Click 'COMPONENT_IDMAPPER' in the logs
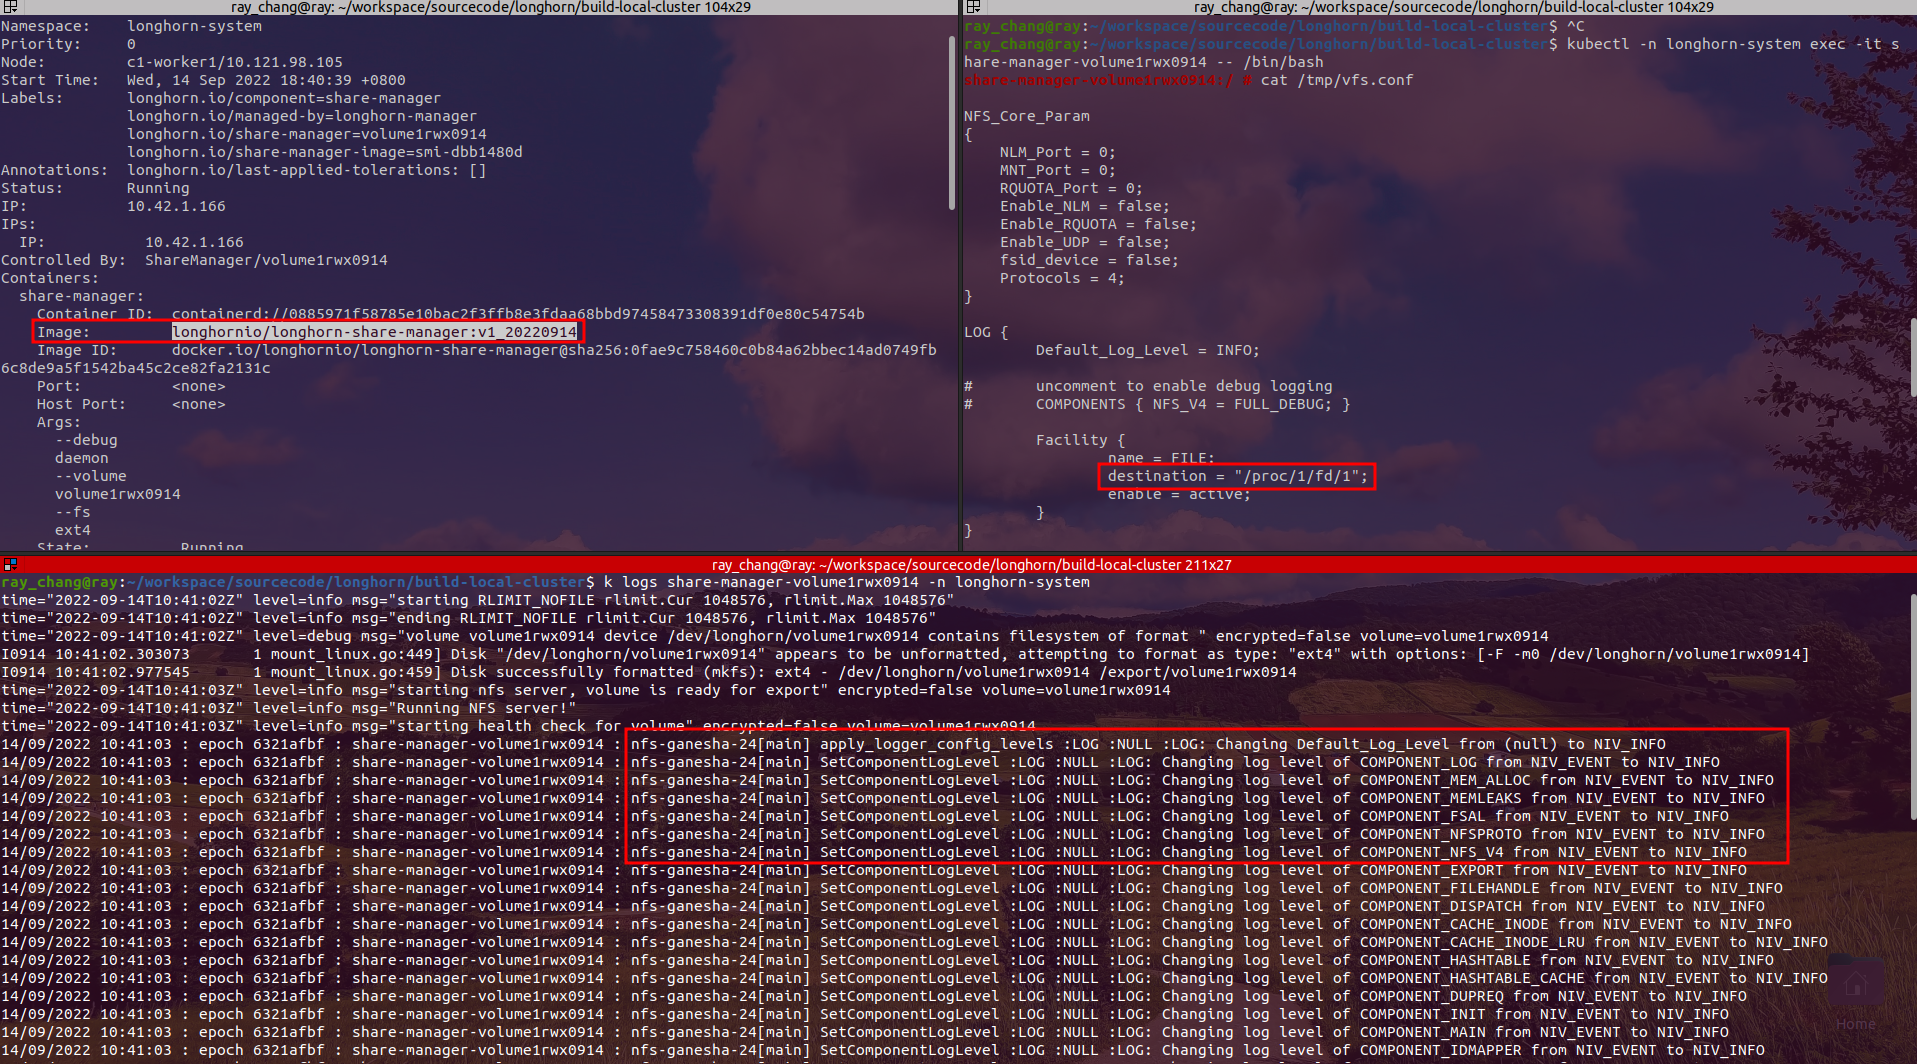The width and height of the screenshot is (1917, 1064). tap(1440, 1050)
